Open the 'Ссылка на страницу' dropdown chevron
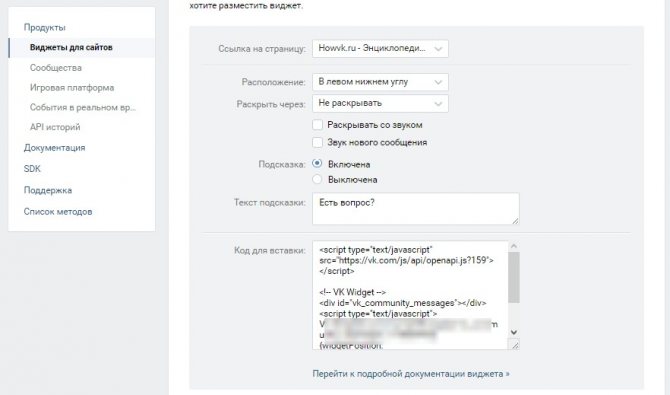Viewport: 670px width, 395px height. [438, 49]
